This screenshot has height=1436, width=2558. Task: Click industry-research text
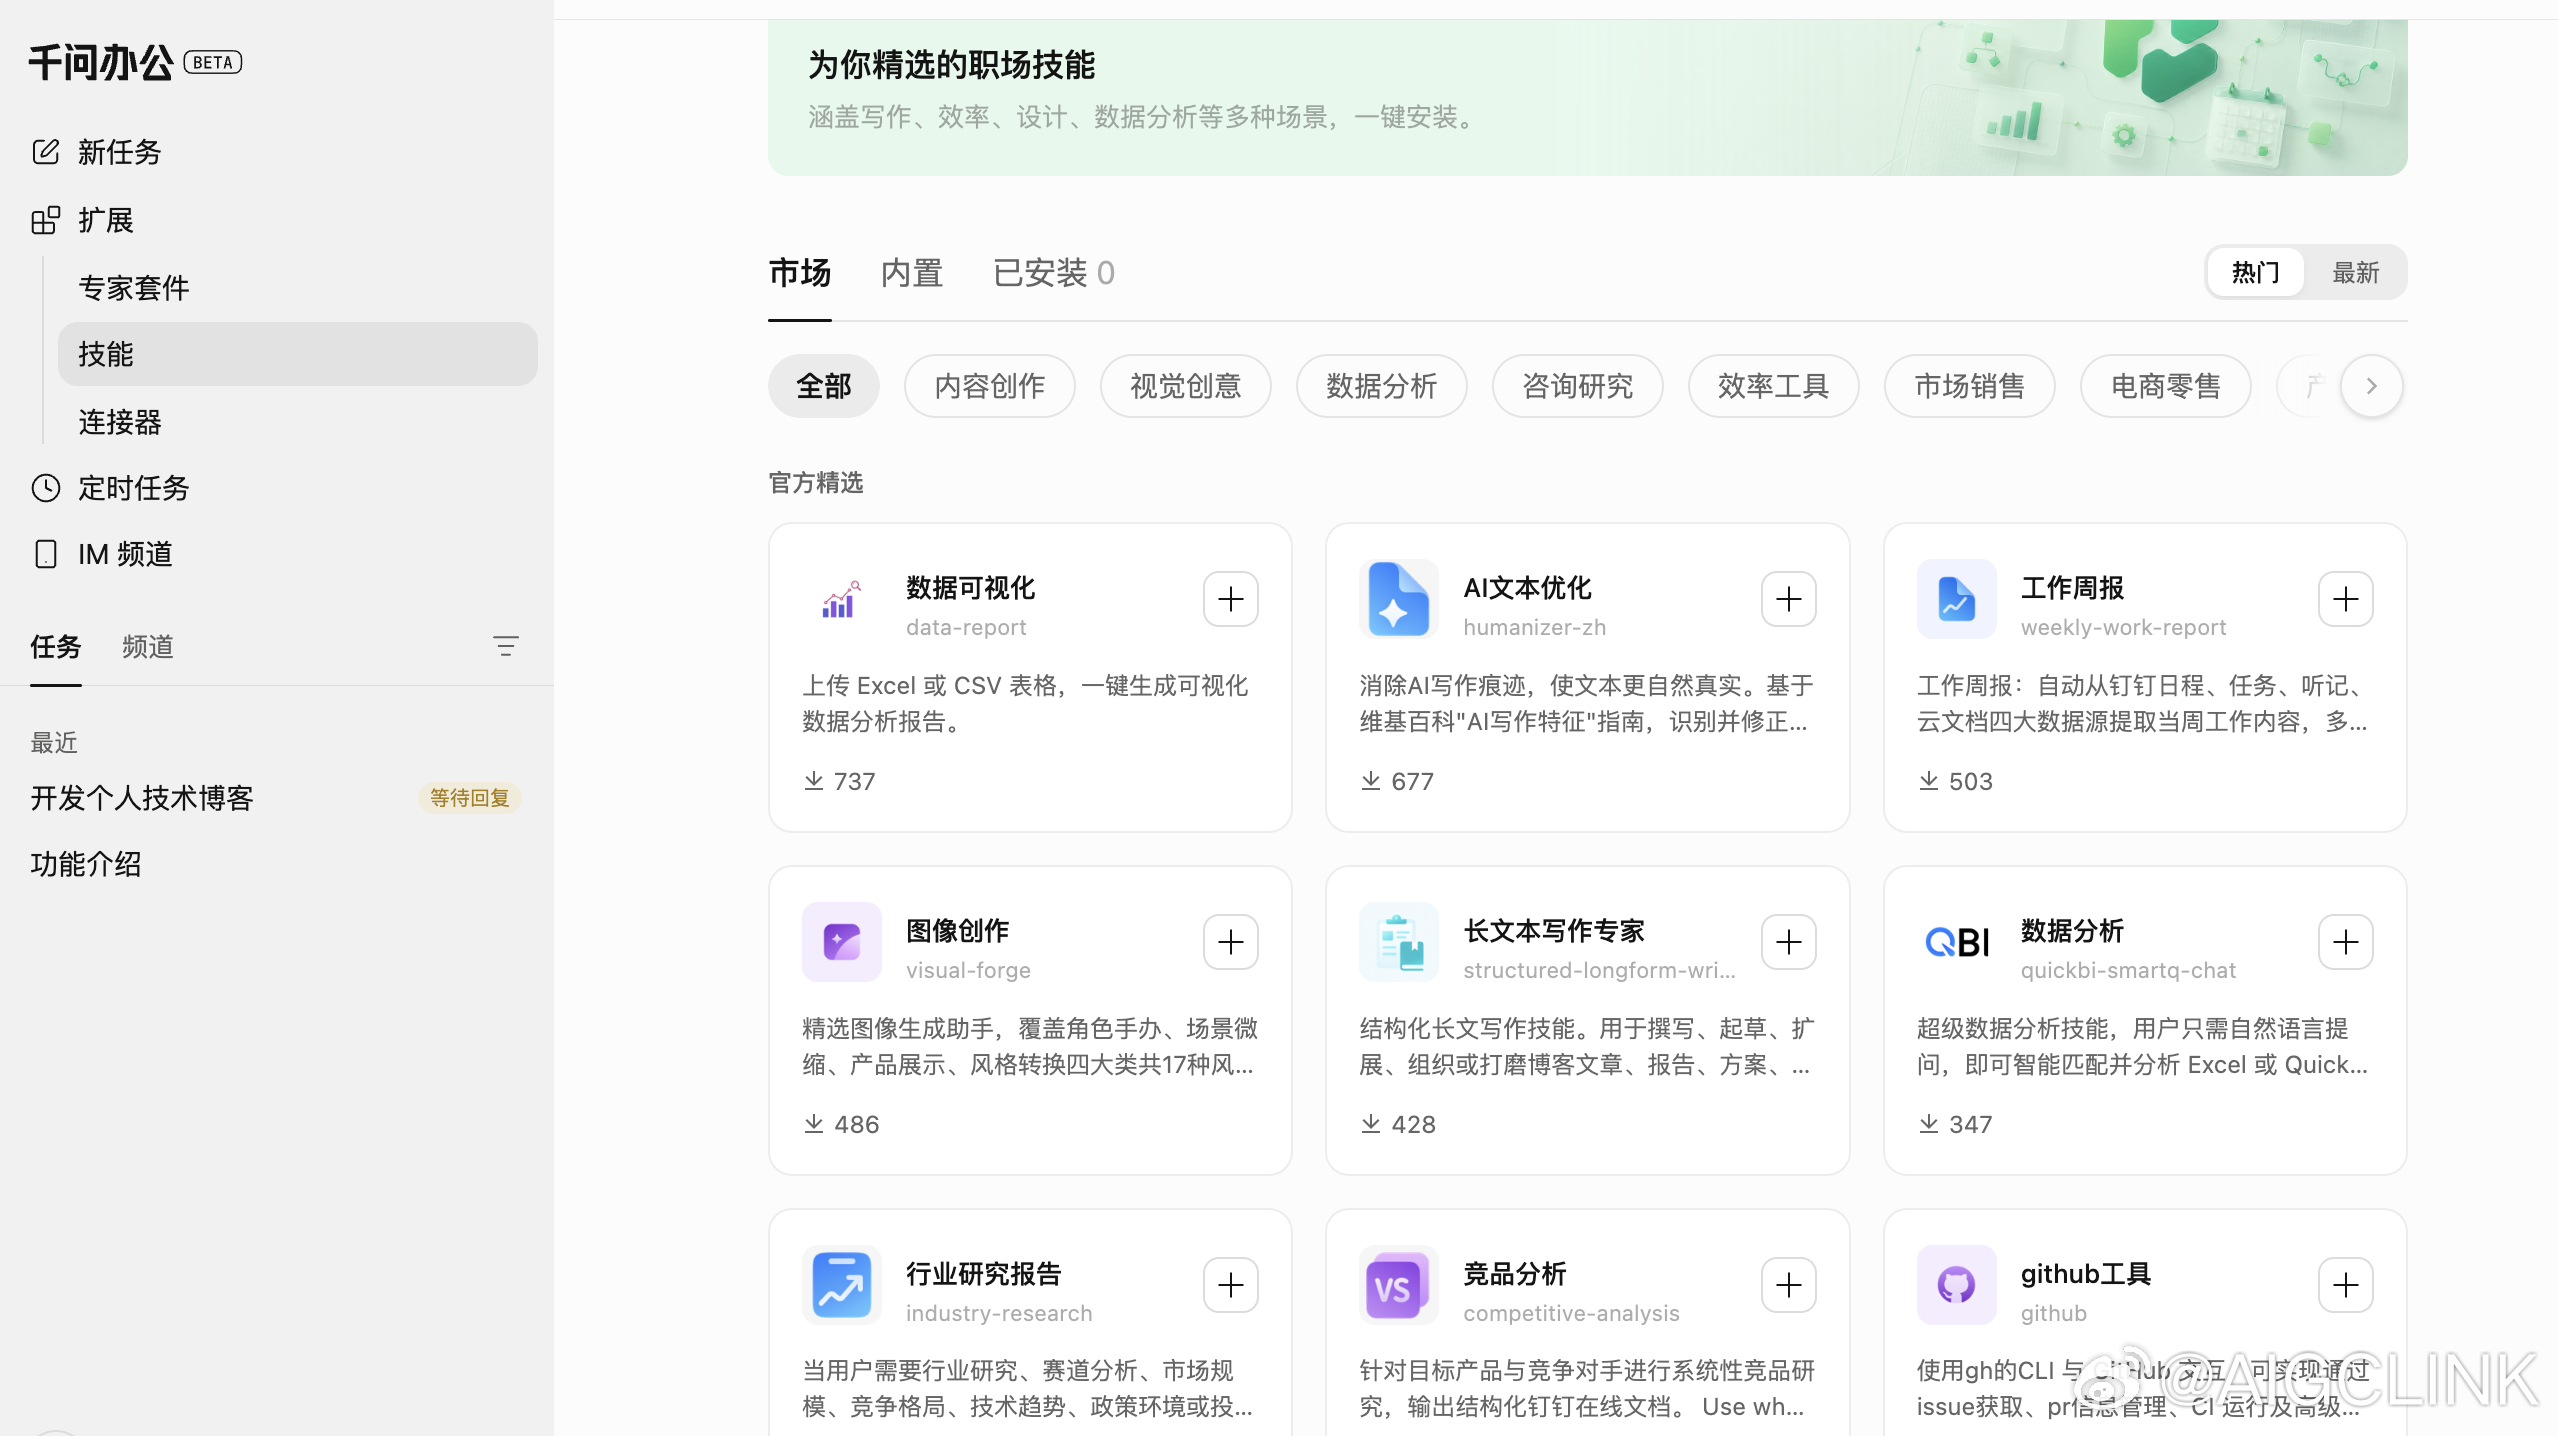pyautogui.click(x=998, y=1313)
